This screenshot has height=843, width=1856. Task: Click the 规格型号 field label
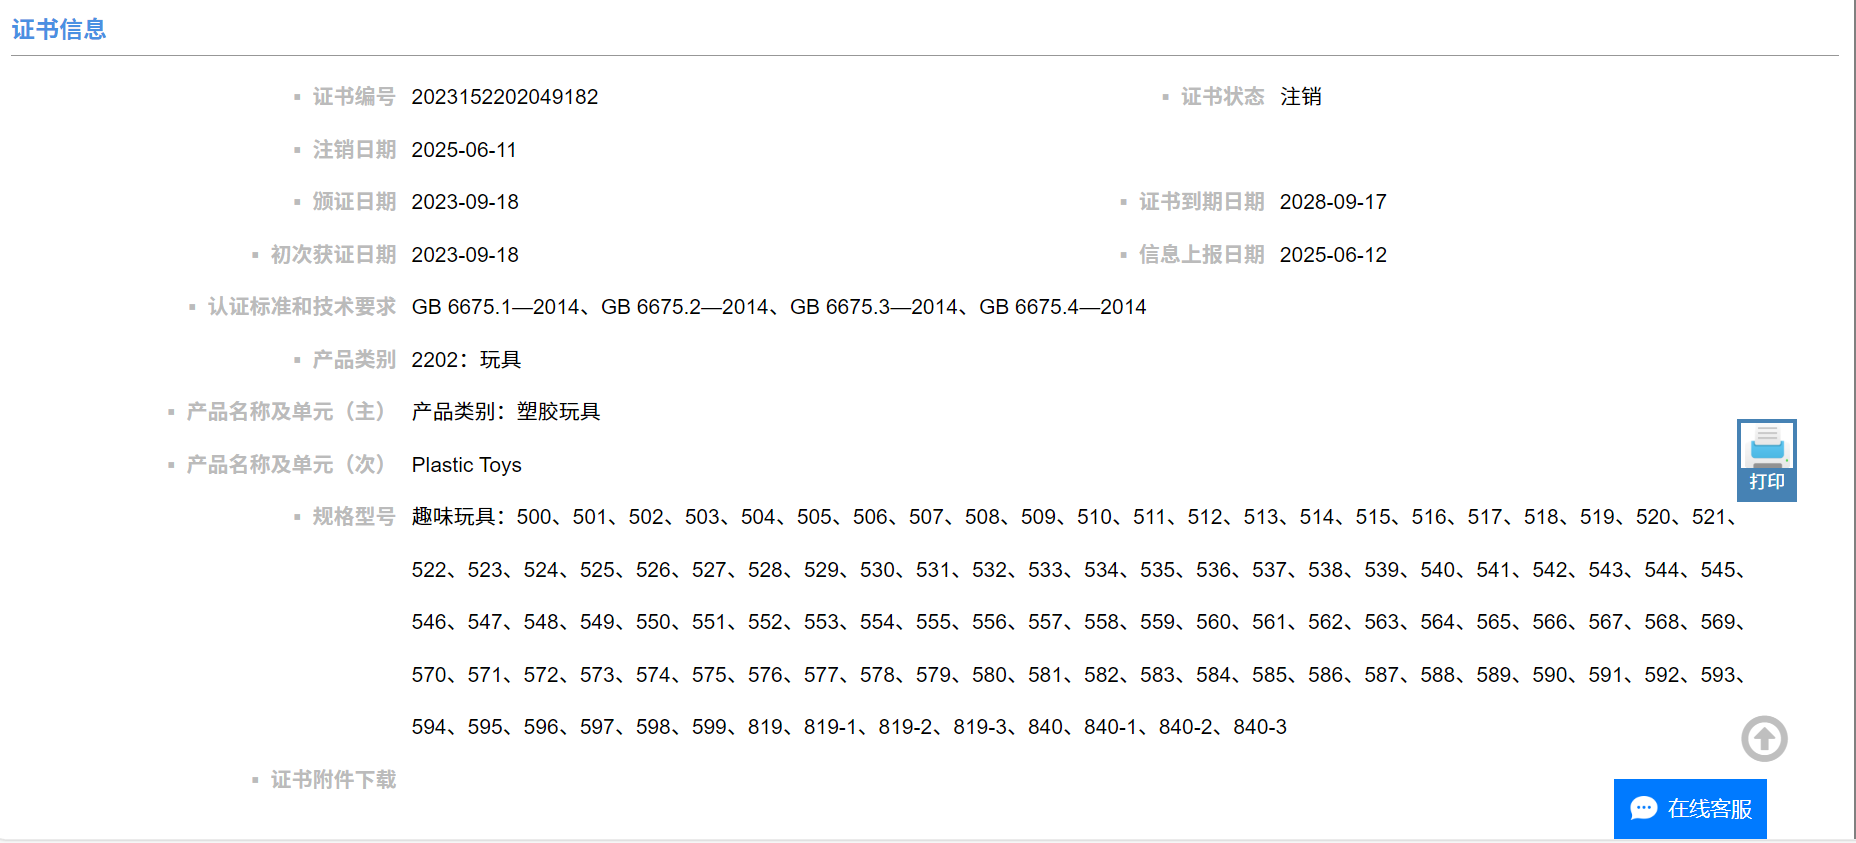(x=354, y=517)
